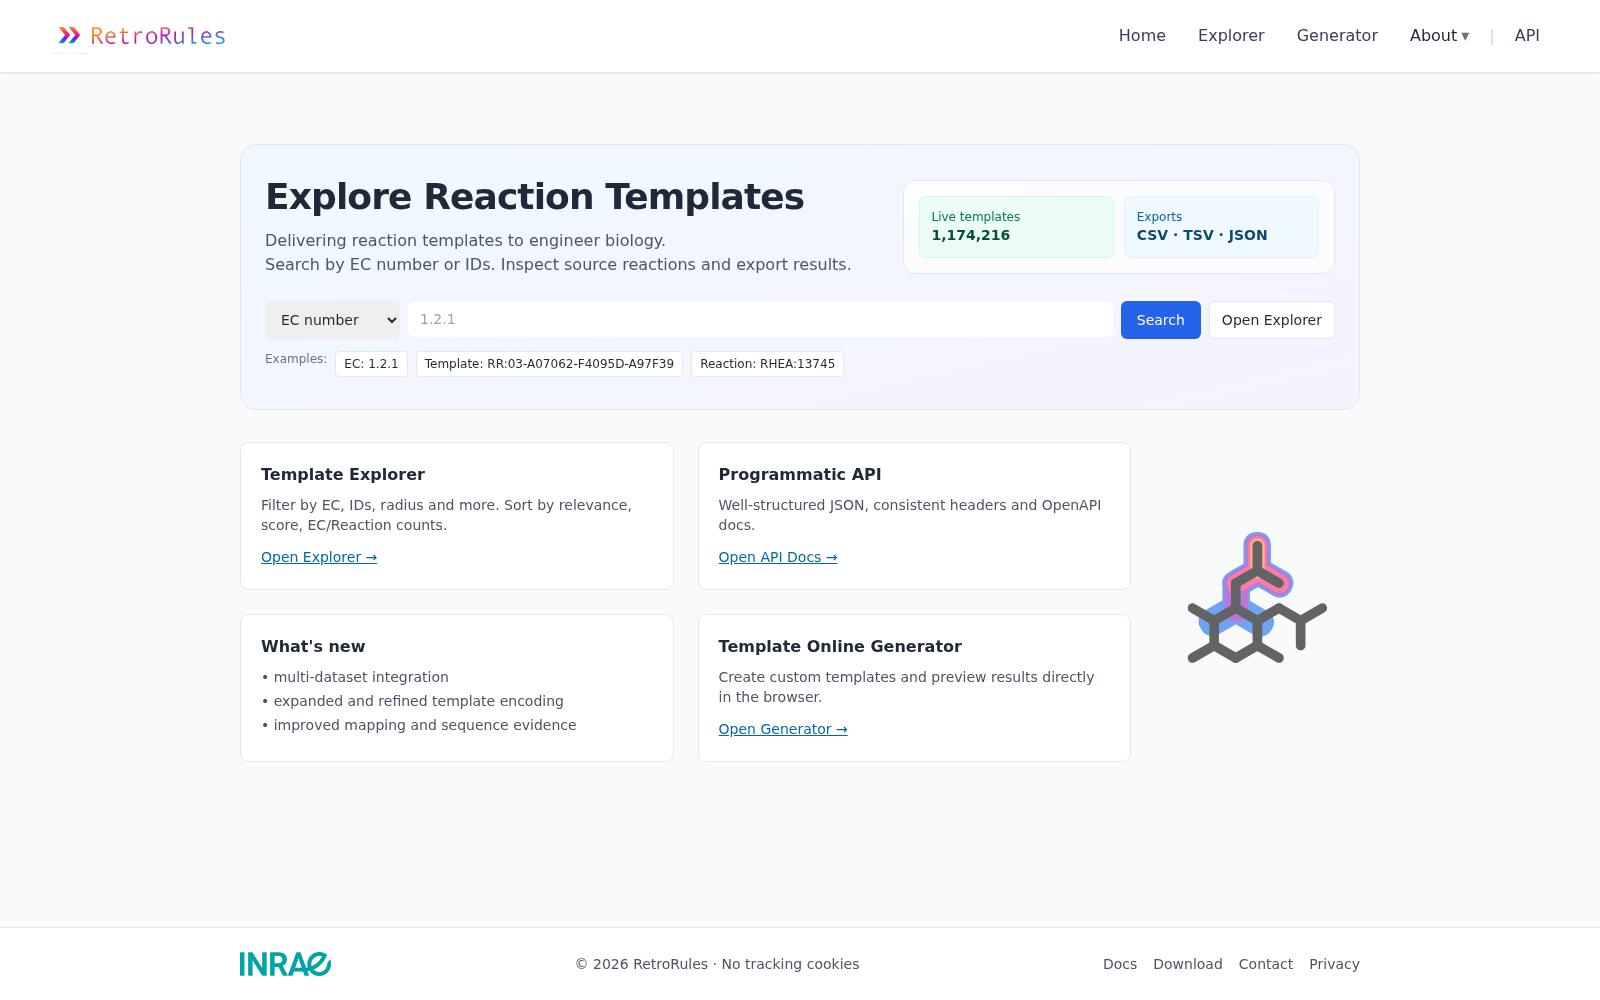Viewport: 1600px width, 1000px height.
Task: Click the Programmatic API card heading
Action: pos(800,474)
